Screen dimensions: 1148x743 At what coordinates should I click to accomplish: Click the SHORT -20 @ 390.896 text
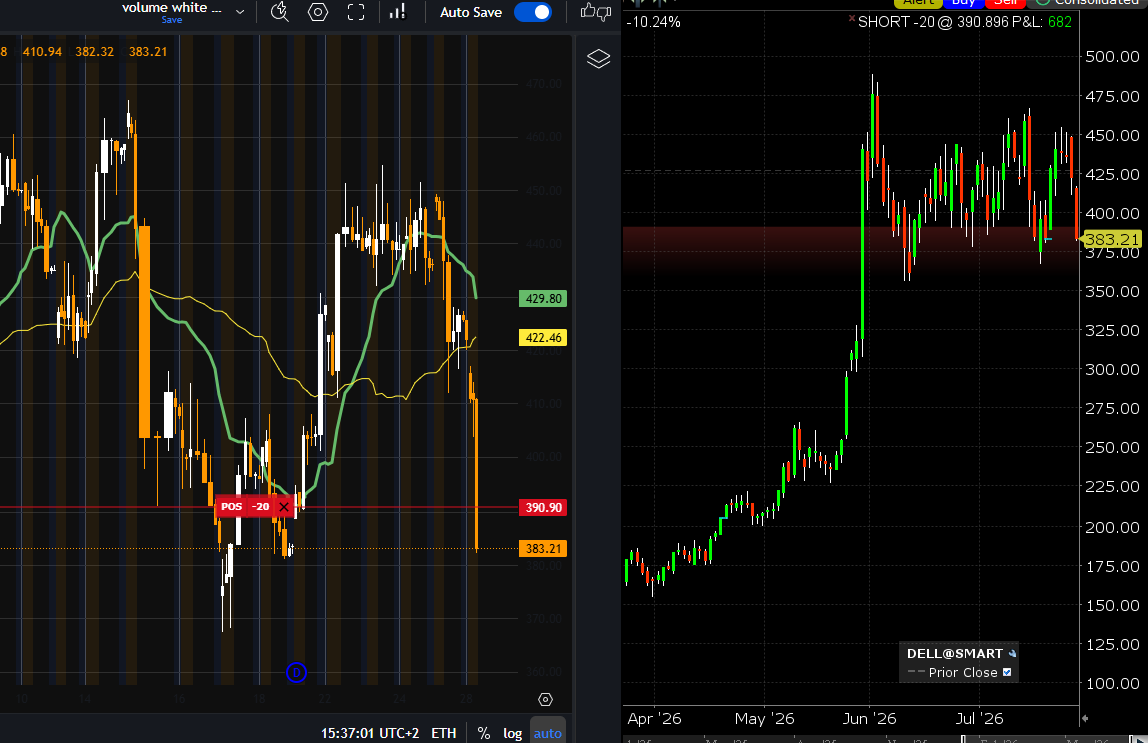click(933, 22)
